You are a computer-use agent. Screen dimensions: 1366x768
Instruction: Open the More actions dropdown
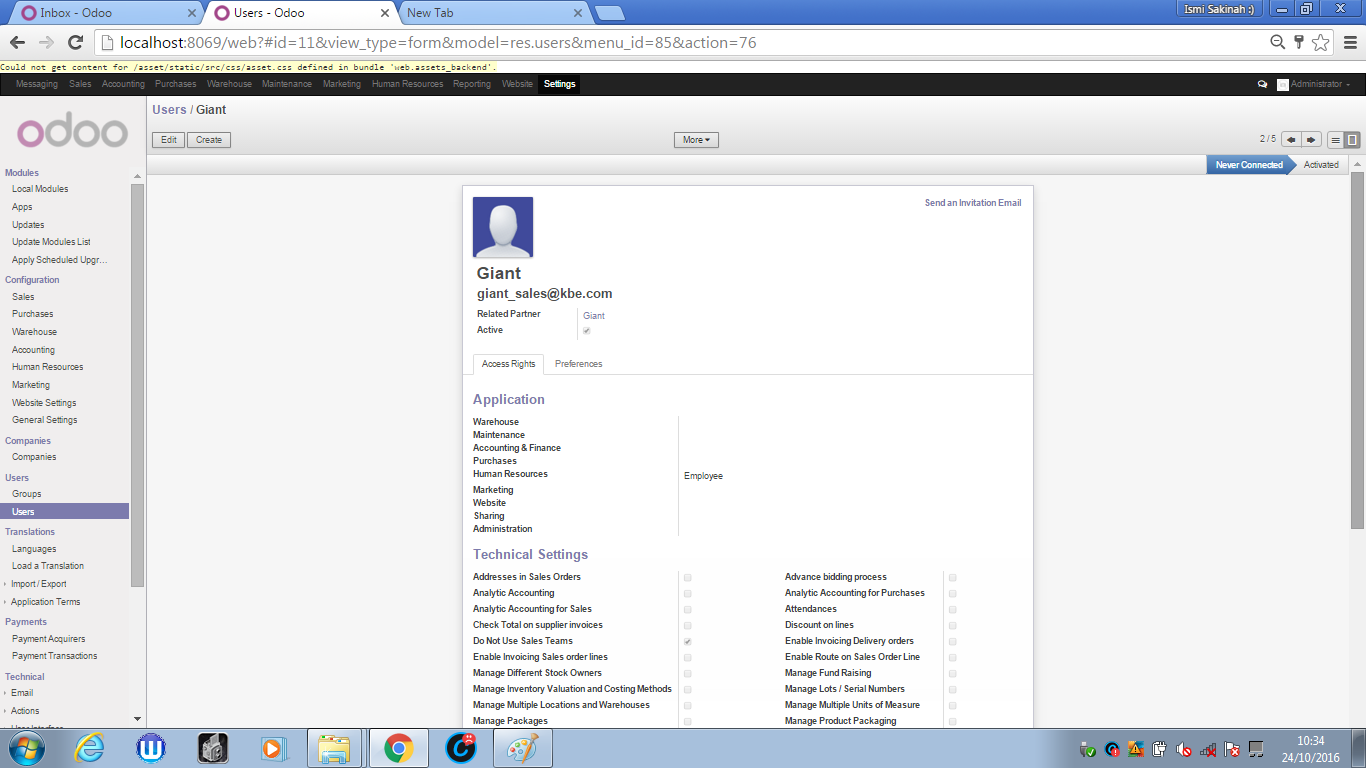click(x=696, y=140)
